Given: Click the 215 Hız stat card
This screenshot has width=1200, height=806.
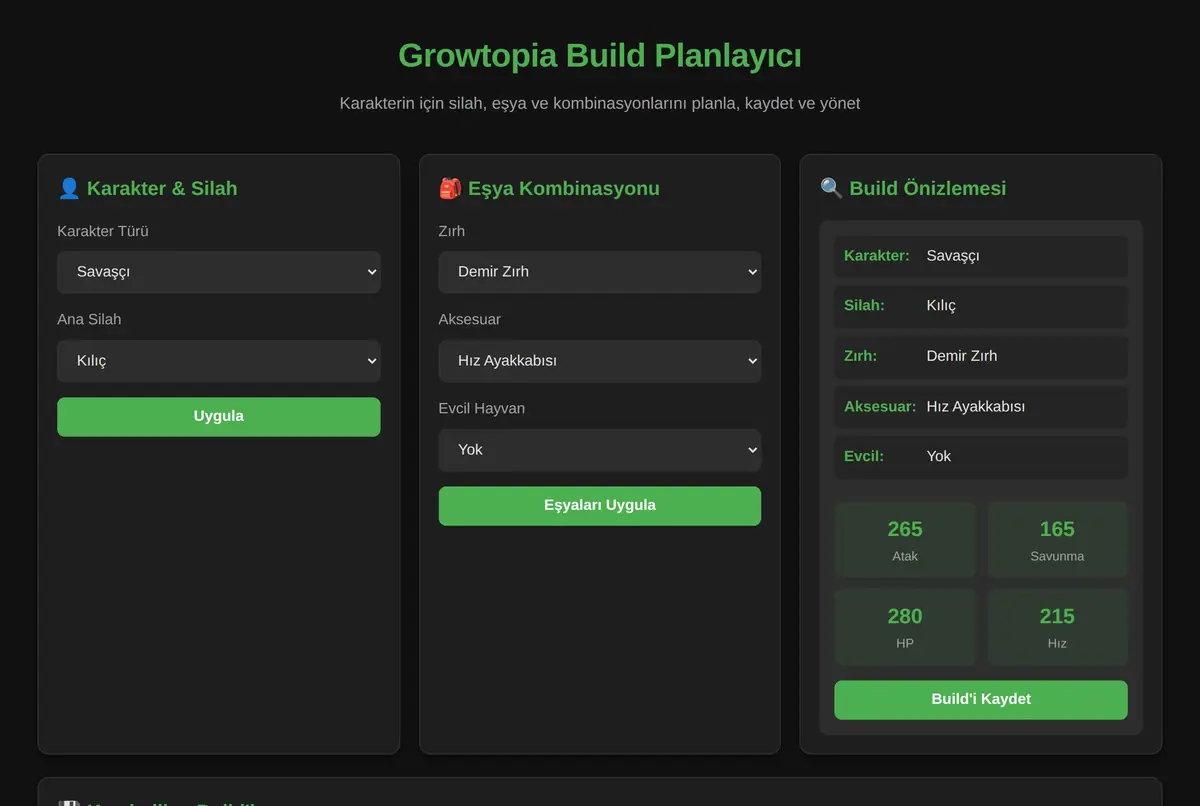Looking at the screenshot, I should (1057, 627).
